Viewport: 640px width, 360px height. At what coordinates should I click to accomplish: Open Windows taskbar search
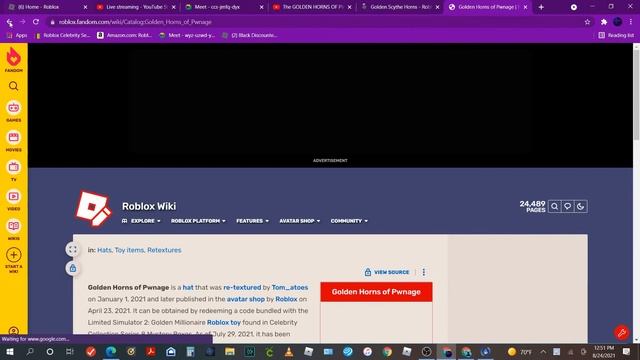point(30,351)
